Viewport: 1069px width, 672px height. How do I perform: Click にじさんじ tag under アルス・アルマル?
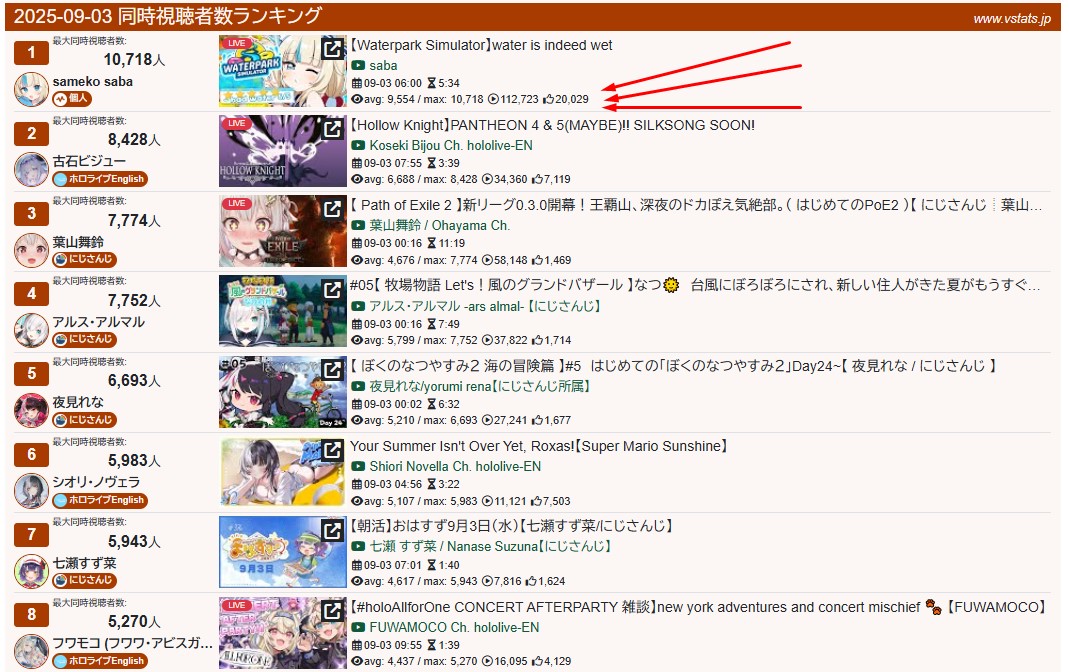(85, 339)
